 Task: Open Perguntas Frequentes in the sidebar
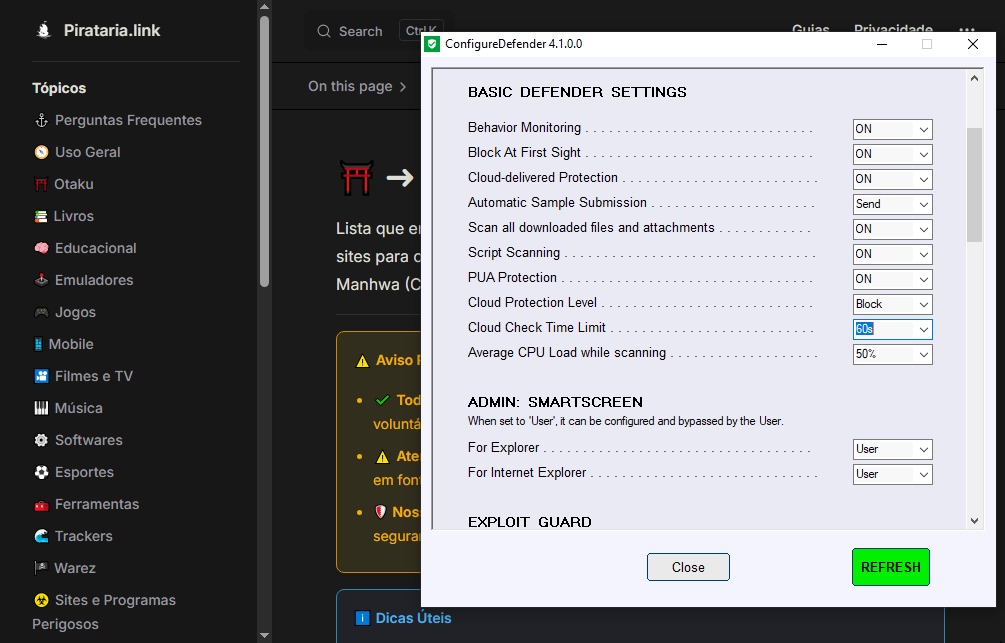click(x=128, y=121)
